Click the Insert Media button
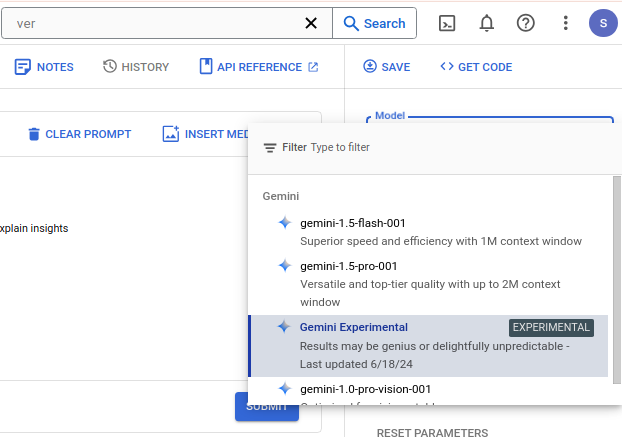 coord(205,134)
